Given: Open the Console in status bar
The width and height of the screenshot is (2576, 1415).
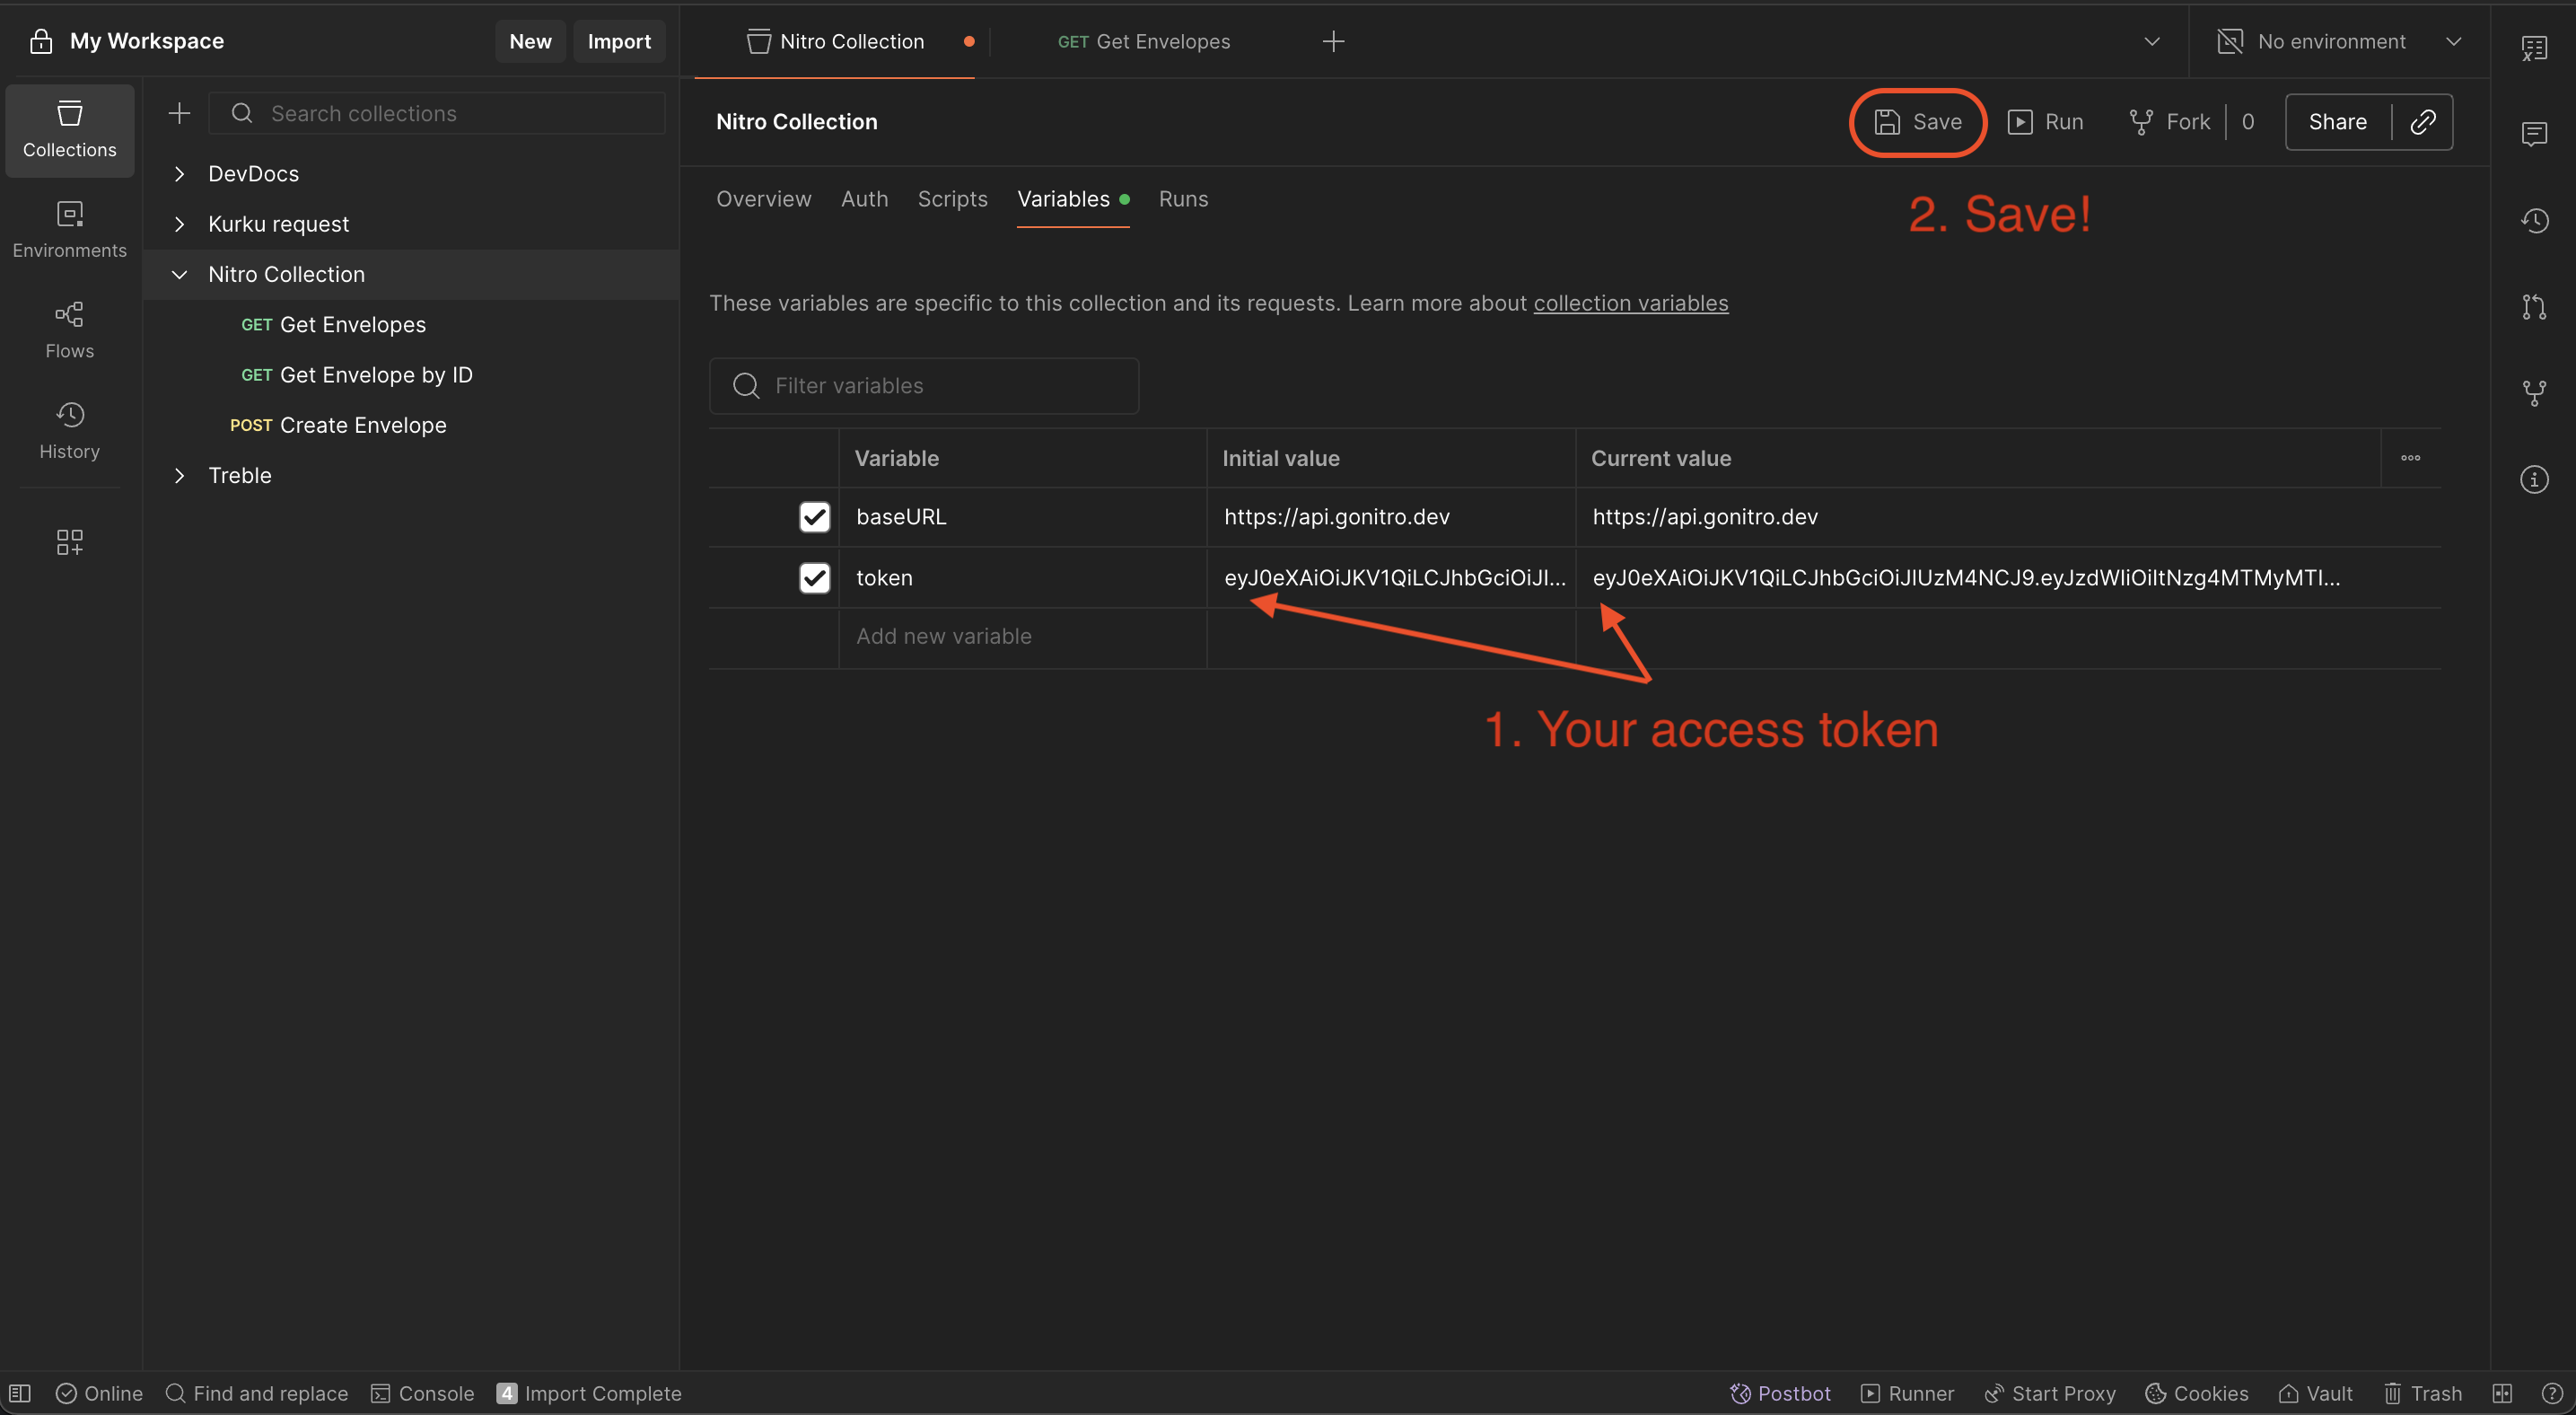Looking at the screenshot, I should tap(422, 1393).
